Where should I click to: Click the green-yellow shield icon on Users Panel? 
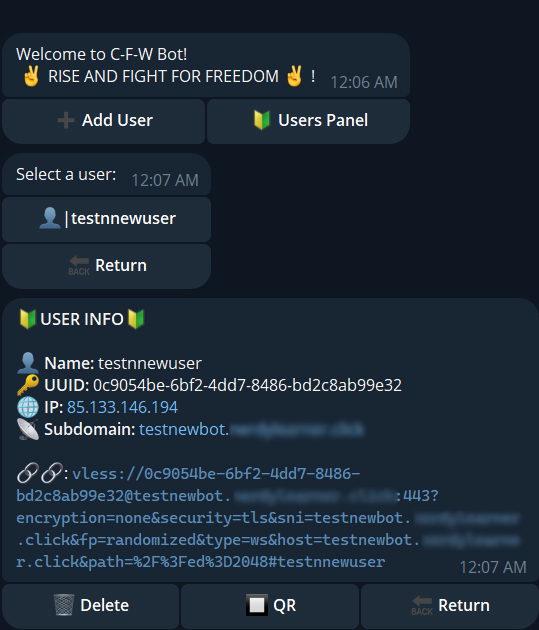262,121
